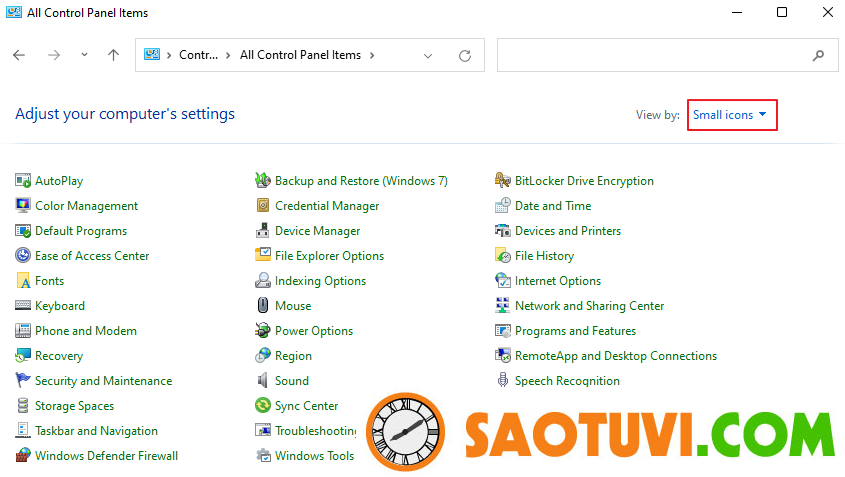
Task: Click the Windows Defender Firewall icon
Action: (23, 455)
